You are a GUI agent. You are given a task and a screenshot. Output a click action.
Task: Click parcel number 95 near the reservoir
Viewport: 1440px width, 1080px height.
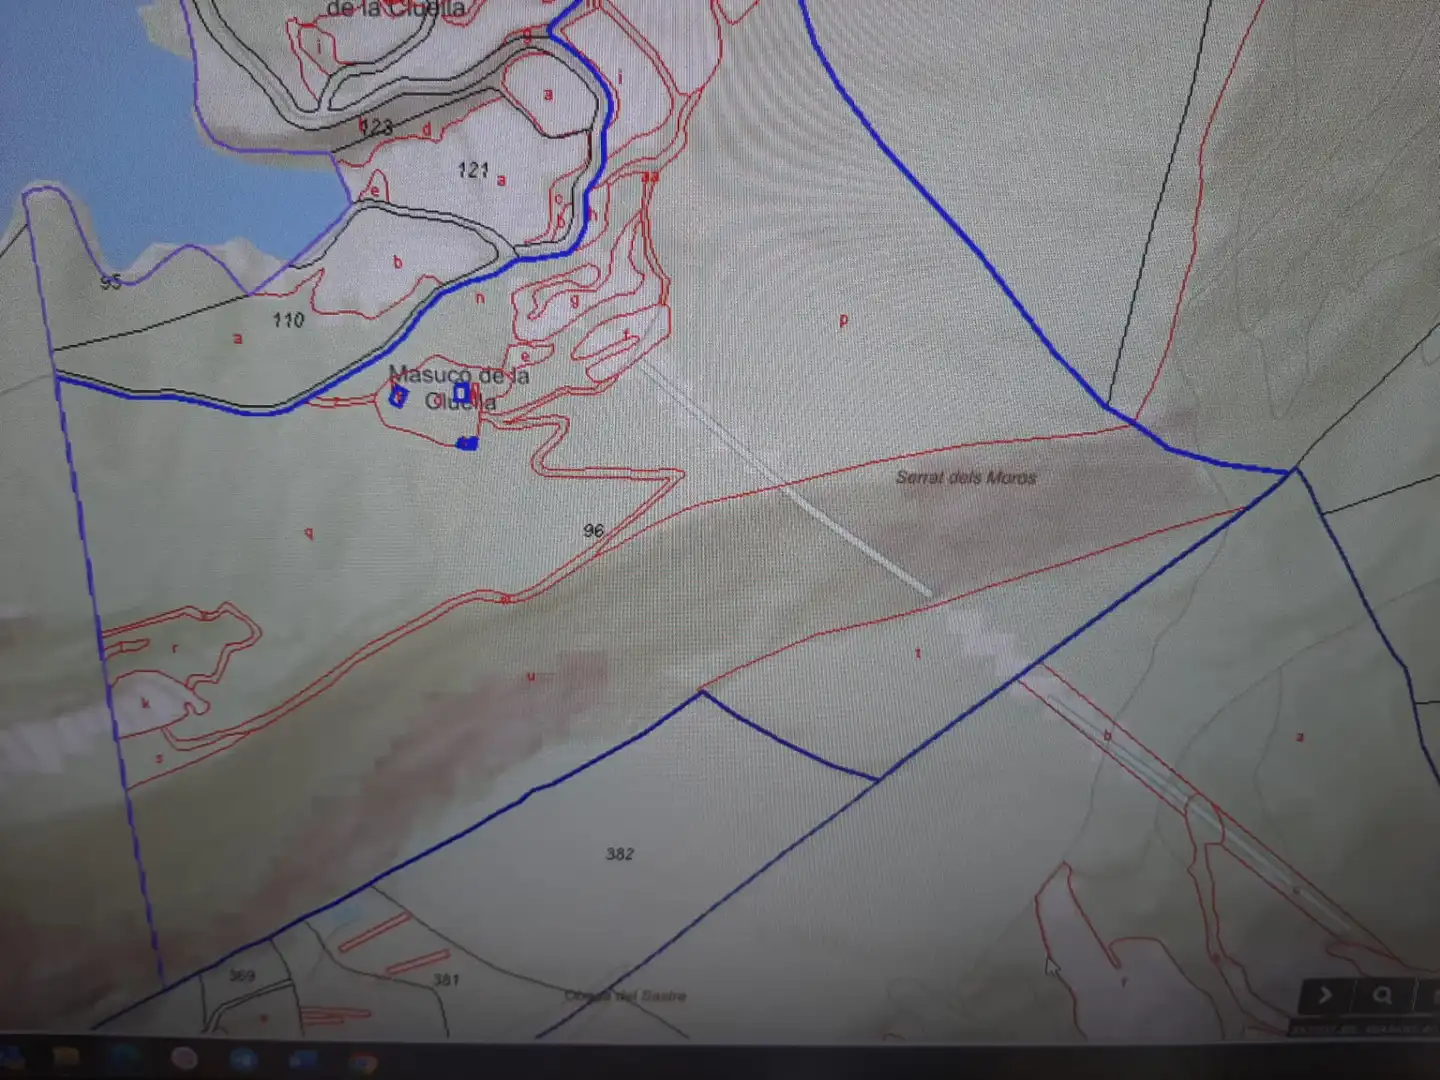110,282
